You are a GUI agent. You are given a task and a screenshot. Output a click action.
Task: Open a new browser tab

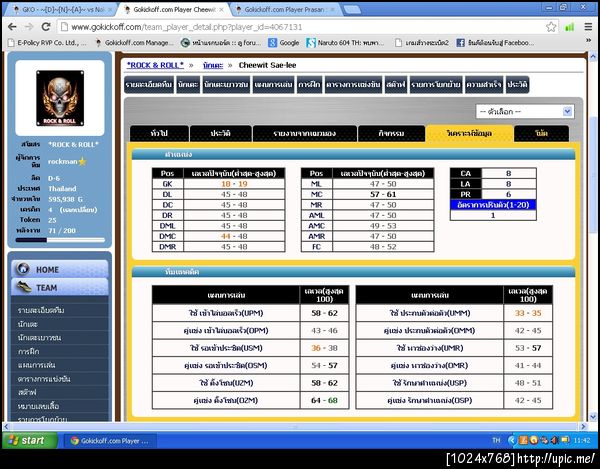tap(352, 10)
